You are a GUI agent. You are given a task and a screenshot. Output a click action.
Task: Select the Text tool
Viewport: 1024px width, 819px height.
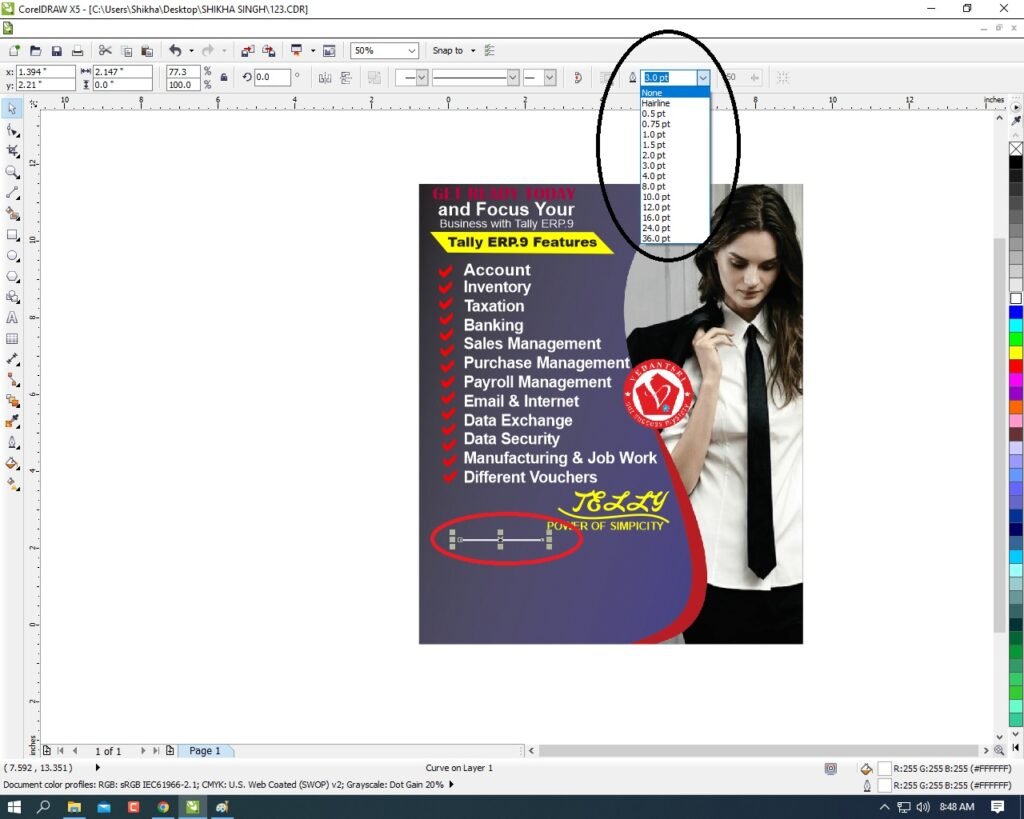click(x=12, y=318)
